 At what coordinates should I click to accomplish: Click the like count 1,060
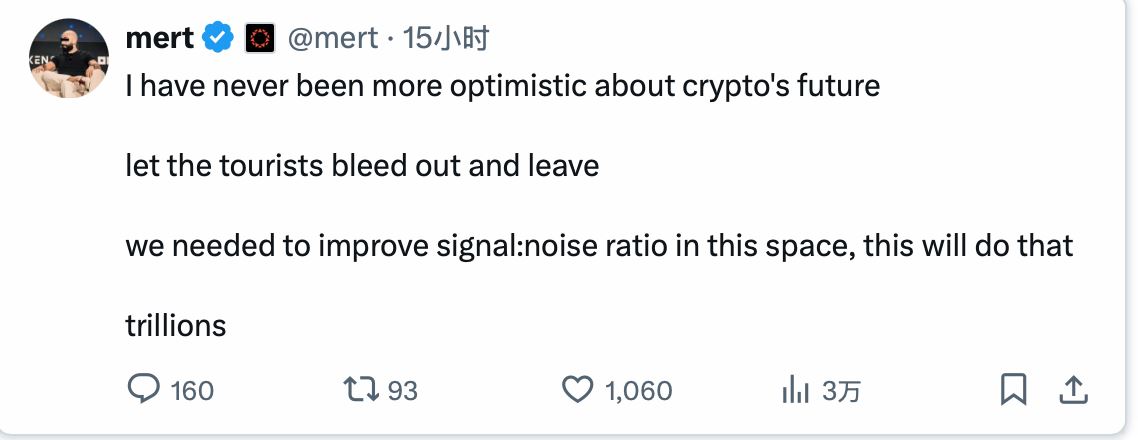coord(639,390)
